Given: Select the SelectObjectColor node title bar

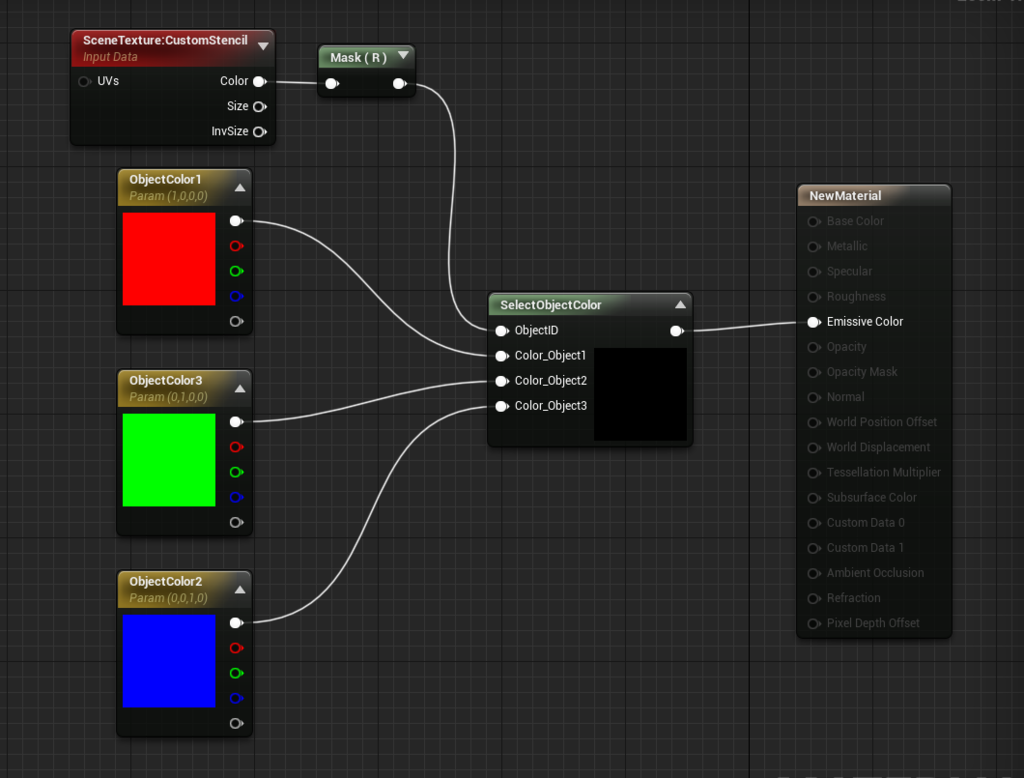Looking at the screenshot, I should click(x=590, y=304).
